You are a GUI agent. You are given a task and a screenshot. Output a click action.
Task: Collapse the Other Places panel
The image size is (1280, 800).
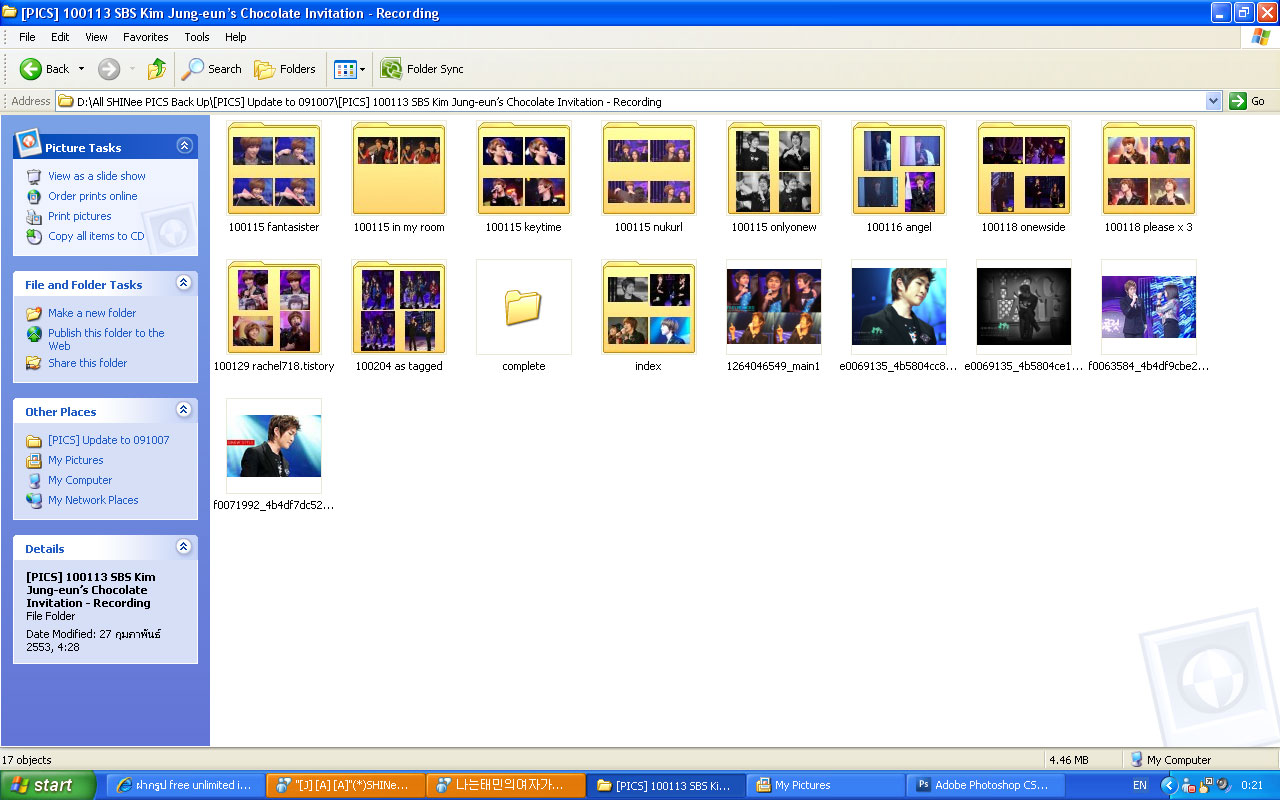click(184, 410)
